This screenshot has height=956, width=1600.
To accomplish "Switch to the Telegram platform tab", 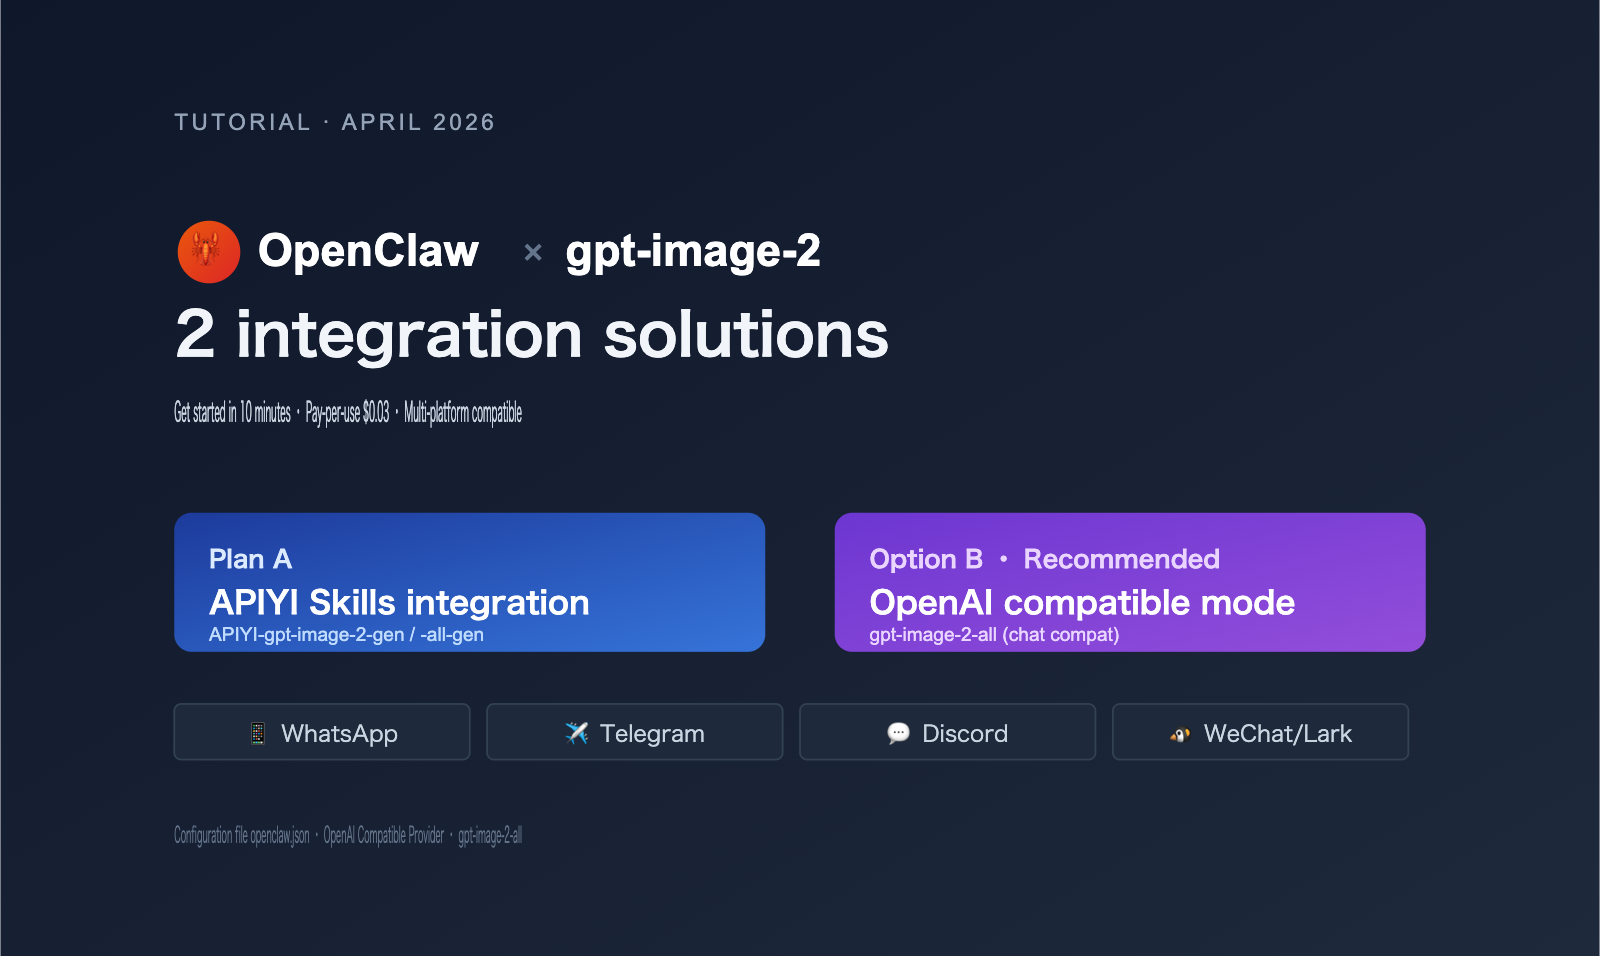I will pyautogui.click(x=634, y=732).
